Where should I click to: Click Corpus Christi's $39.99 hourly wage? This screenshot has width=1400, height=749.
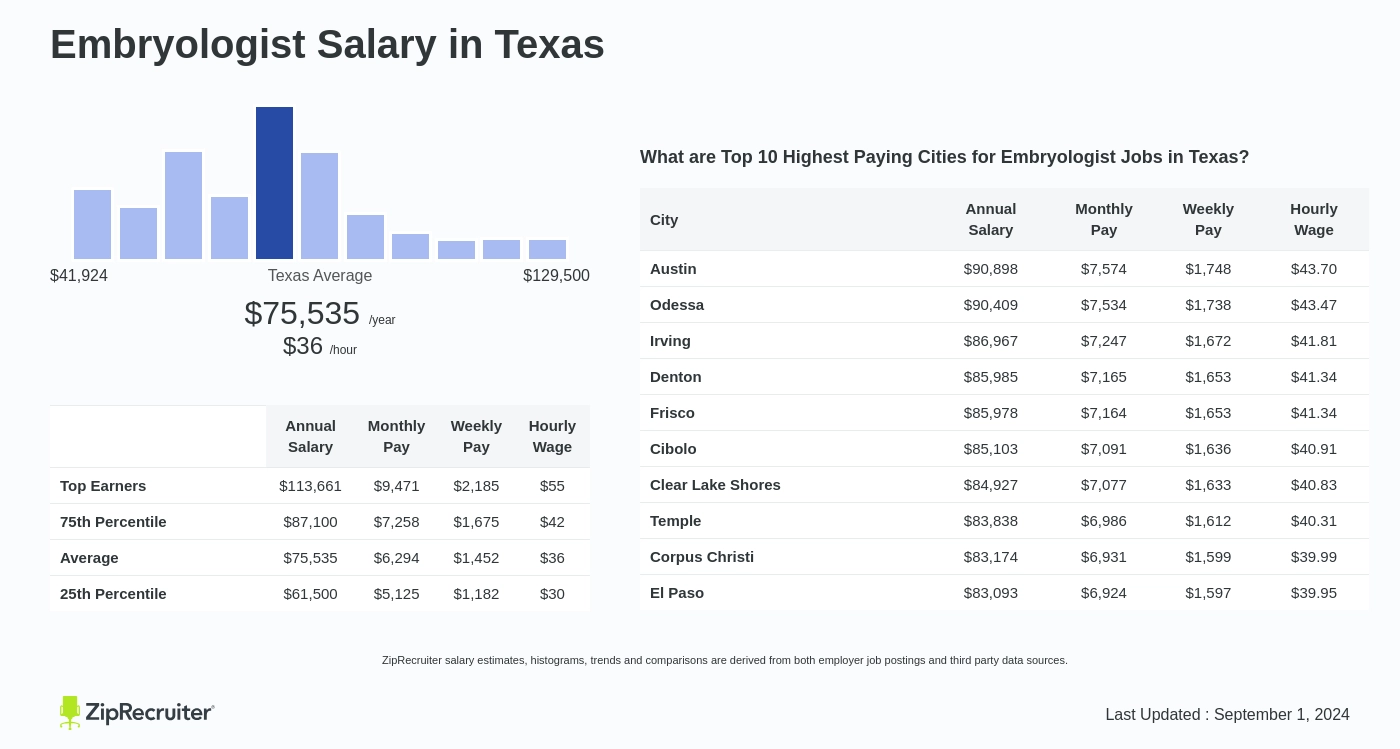1314,557
